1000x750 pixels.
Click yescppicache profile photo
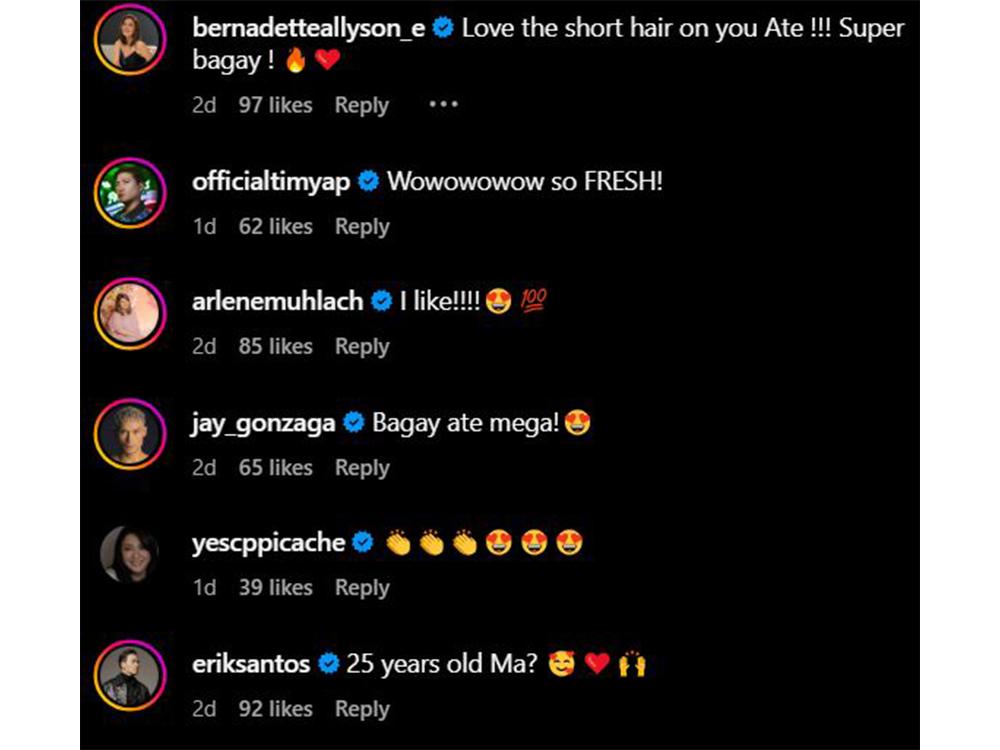pos(130,553)
